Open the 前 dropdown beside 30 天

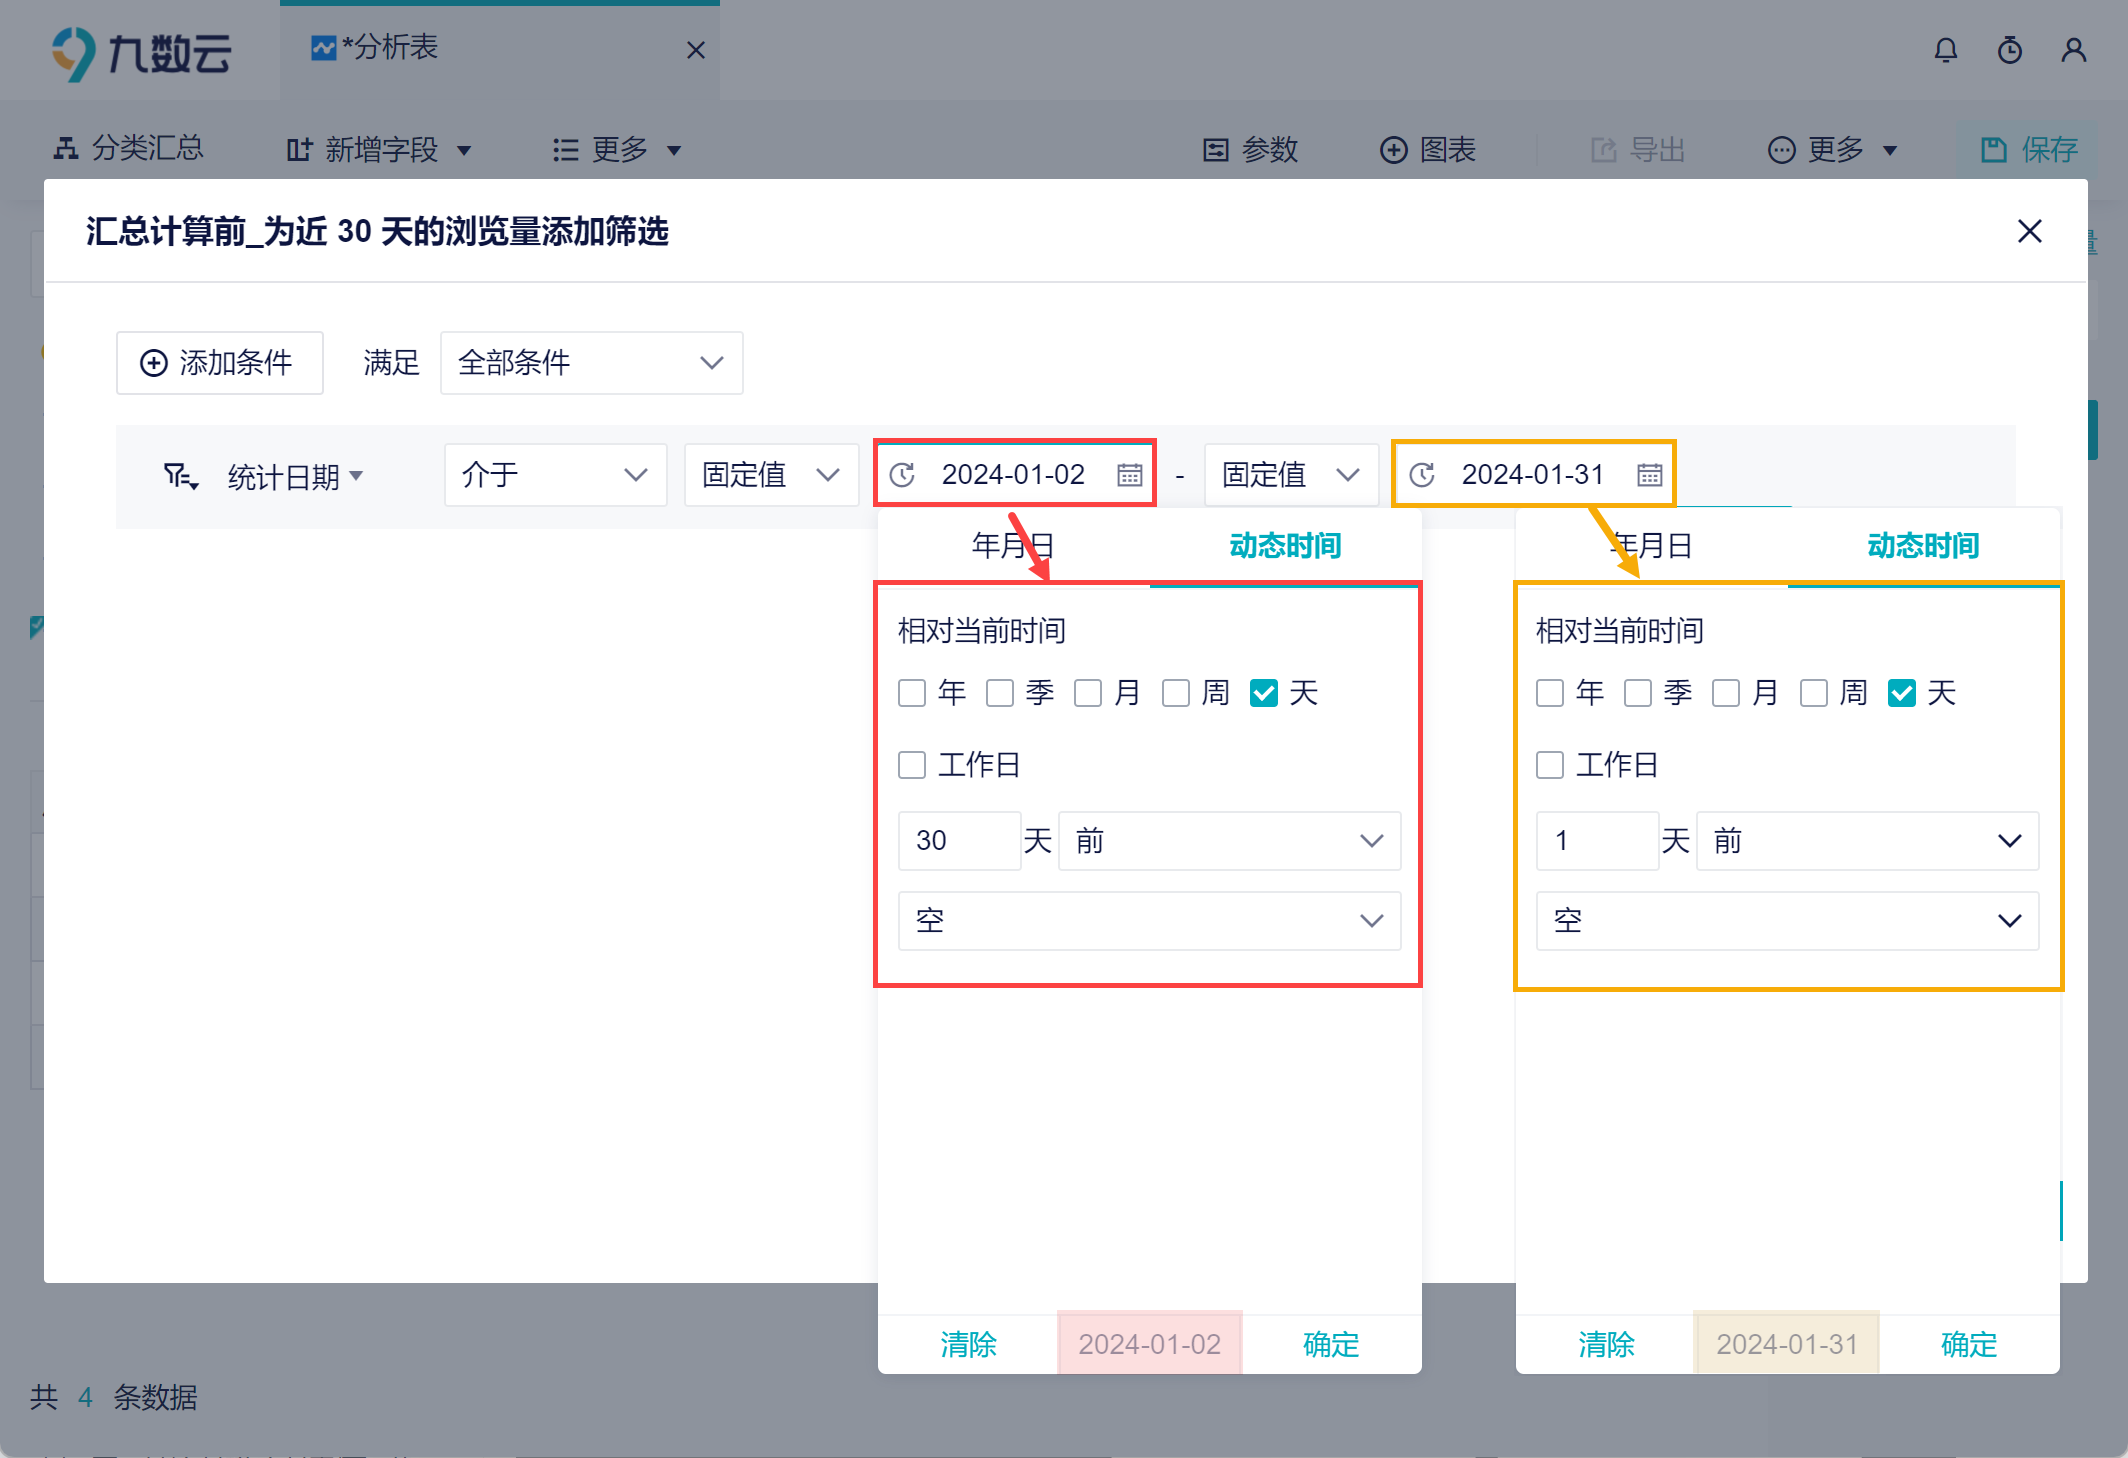(x=1229, y=841)
